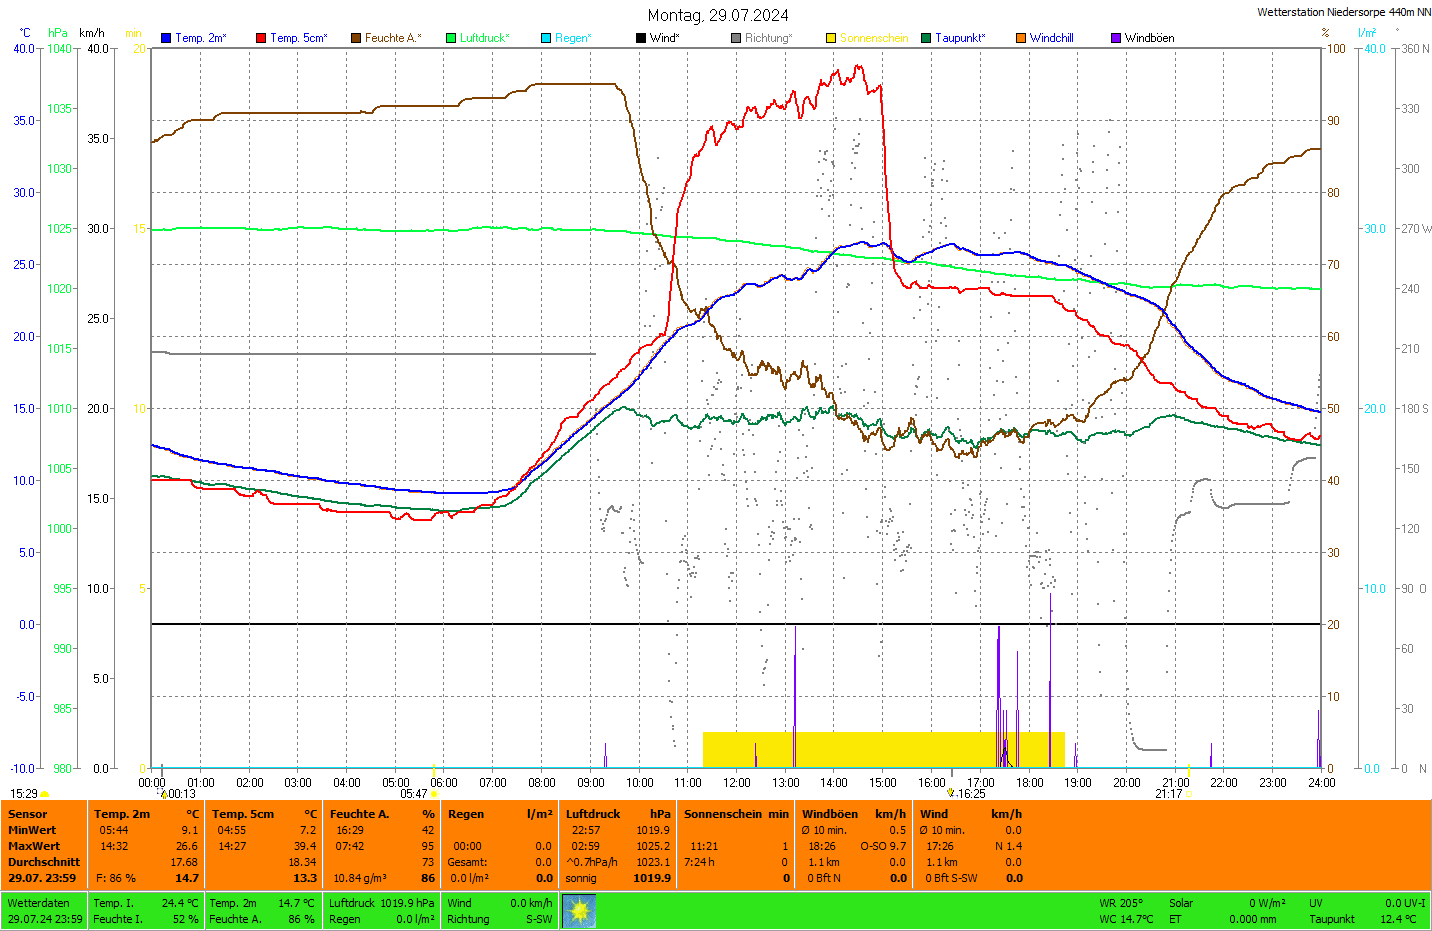Click the cyan Regen legend square

[x=546, y=38]
